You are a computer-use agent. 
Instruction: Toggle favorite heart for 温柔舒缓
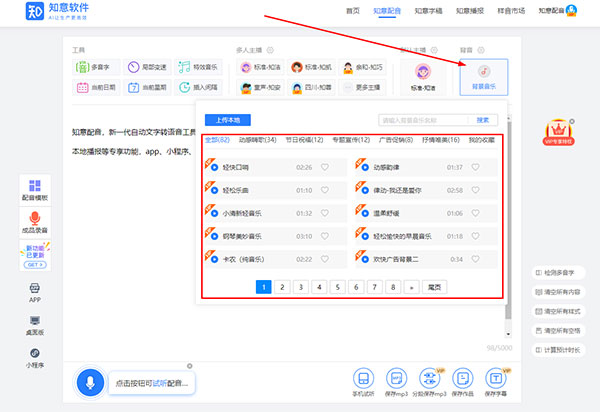coord(475,213)
